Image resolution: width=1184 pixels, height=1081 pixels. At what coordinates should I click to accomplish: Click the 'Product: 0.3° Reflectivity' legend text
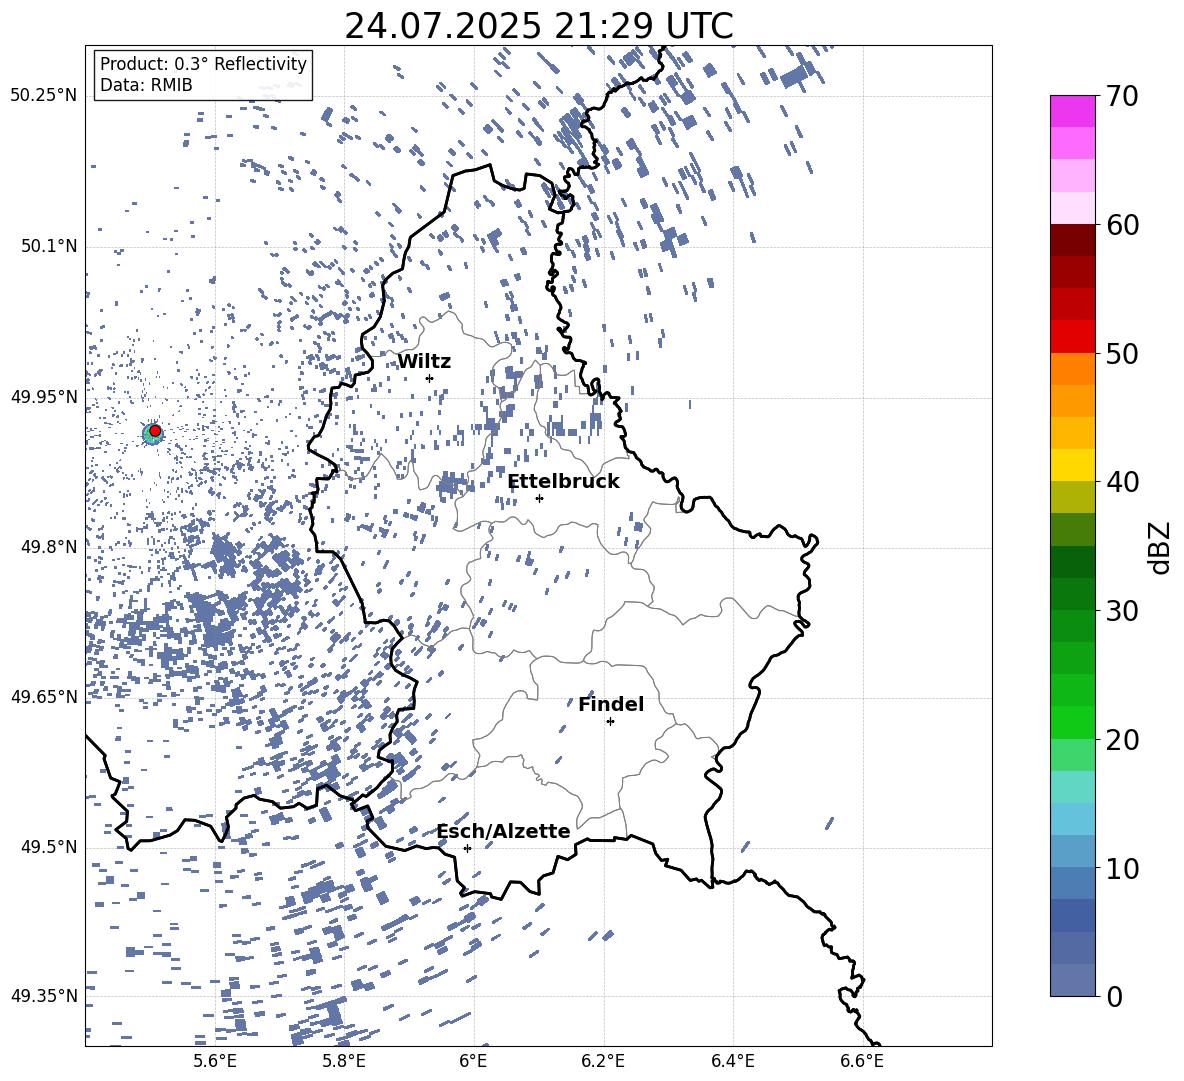(203, 63)
